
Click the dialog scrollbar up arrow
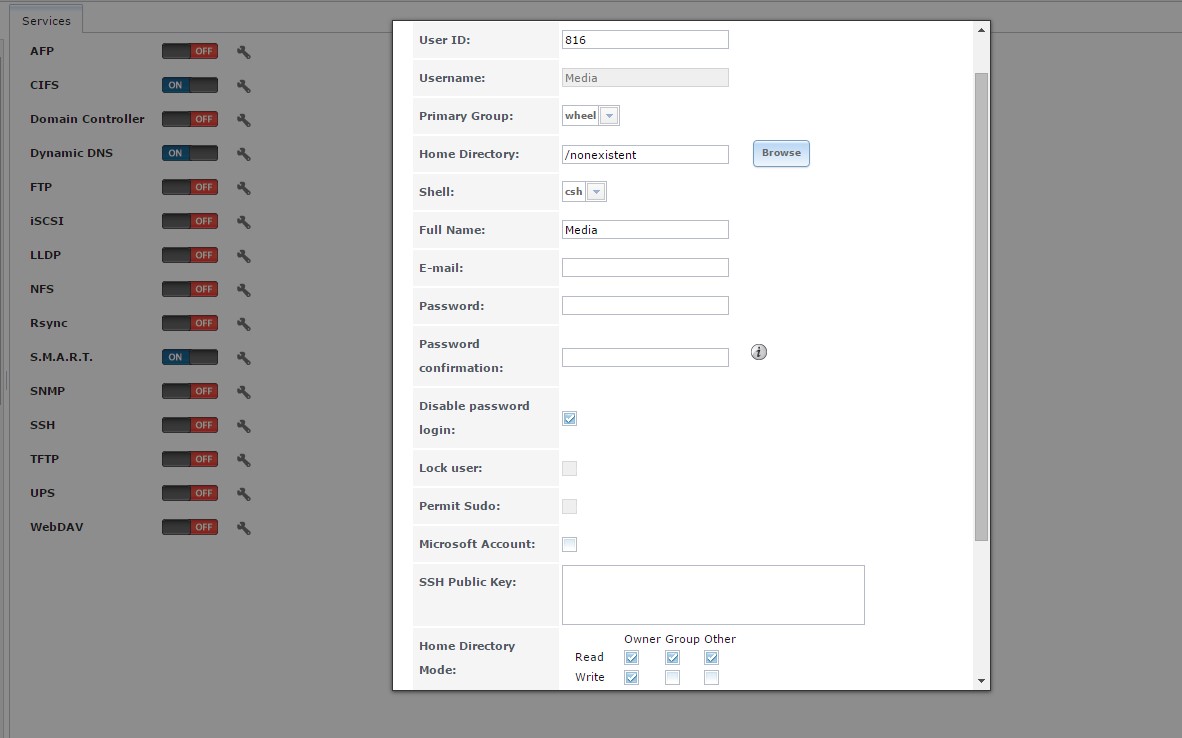pyautogui.click(x=981, y=30)
